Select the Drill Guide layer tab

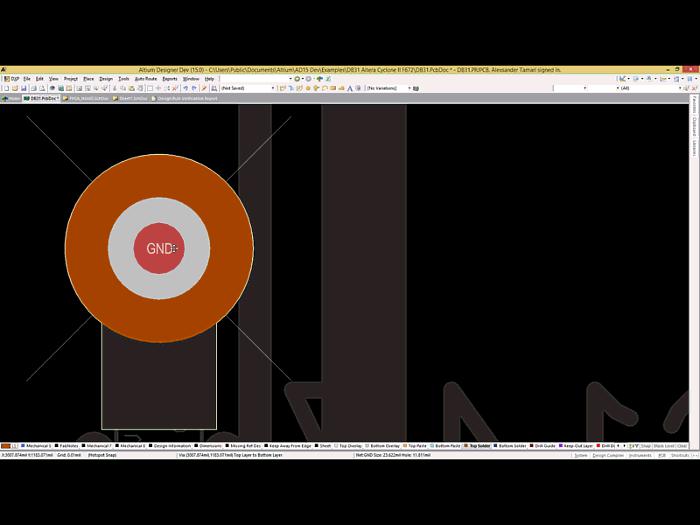click(x=542, y=446)
